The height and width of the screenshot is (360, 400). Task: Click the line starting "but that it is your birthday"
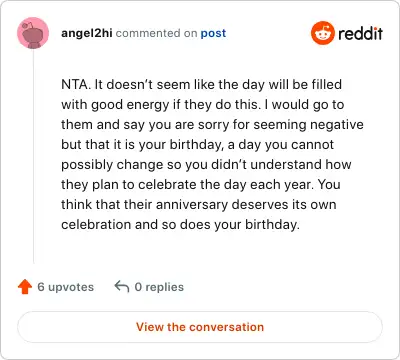pos(197,145)
